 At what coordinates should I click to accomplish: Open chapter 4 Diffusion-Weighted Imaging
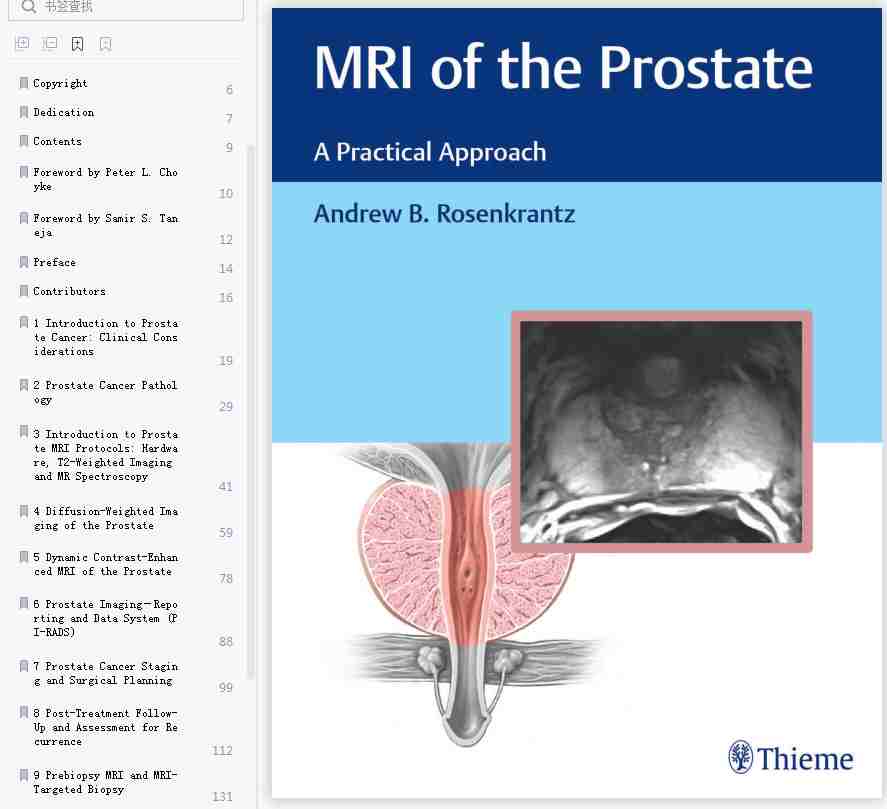(x=105, y=518)
